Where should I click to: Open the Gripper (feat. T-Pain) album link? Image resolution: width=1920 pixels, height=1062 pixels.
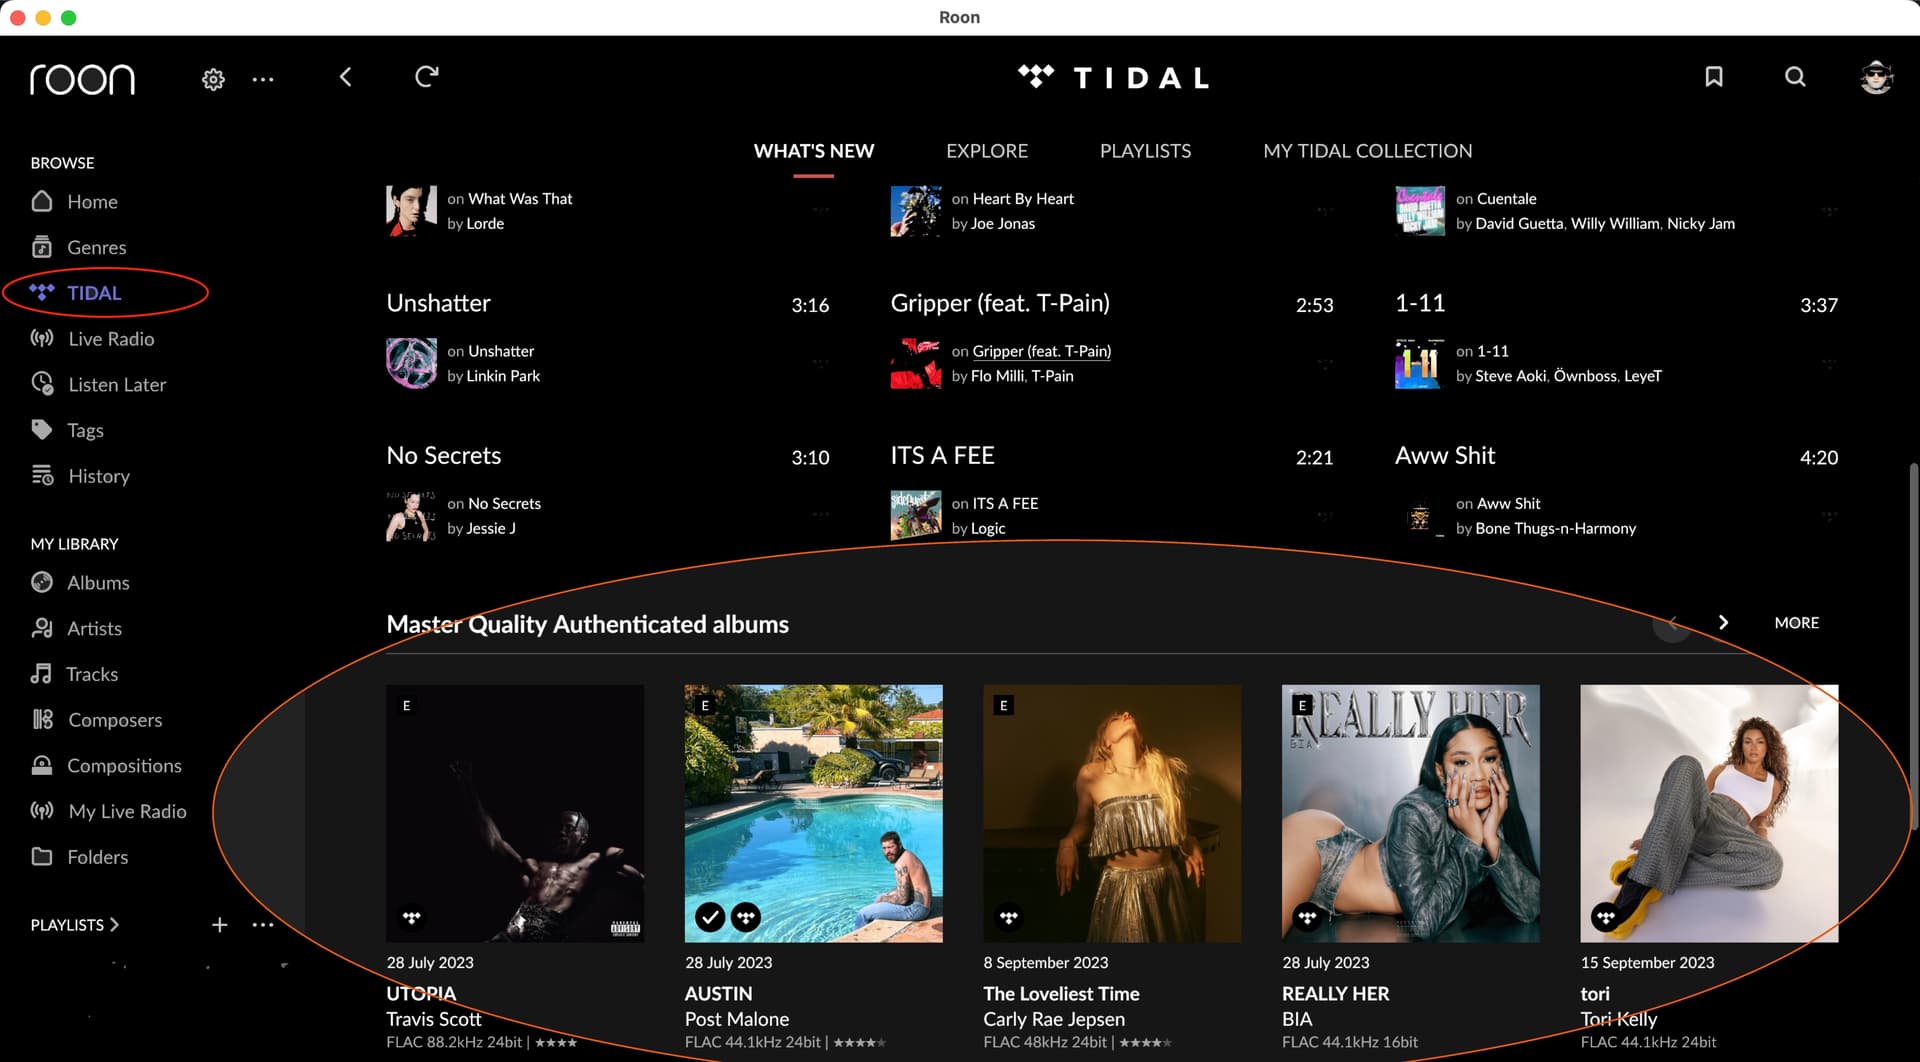pos(1041,351)
